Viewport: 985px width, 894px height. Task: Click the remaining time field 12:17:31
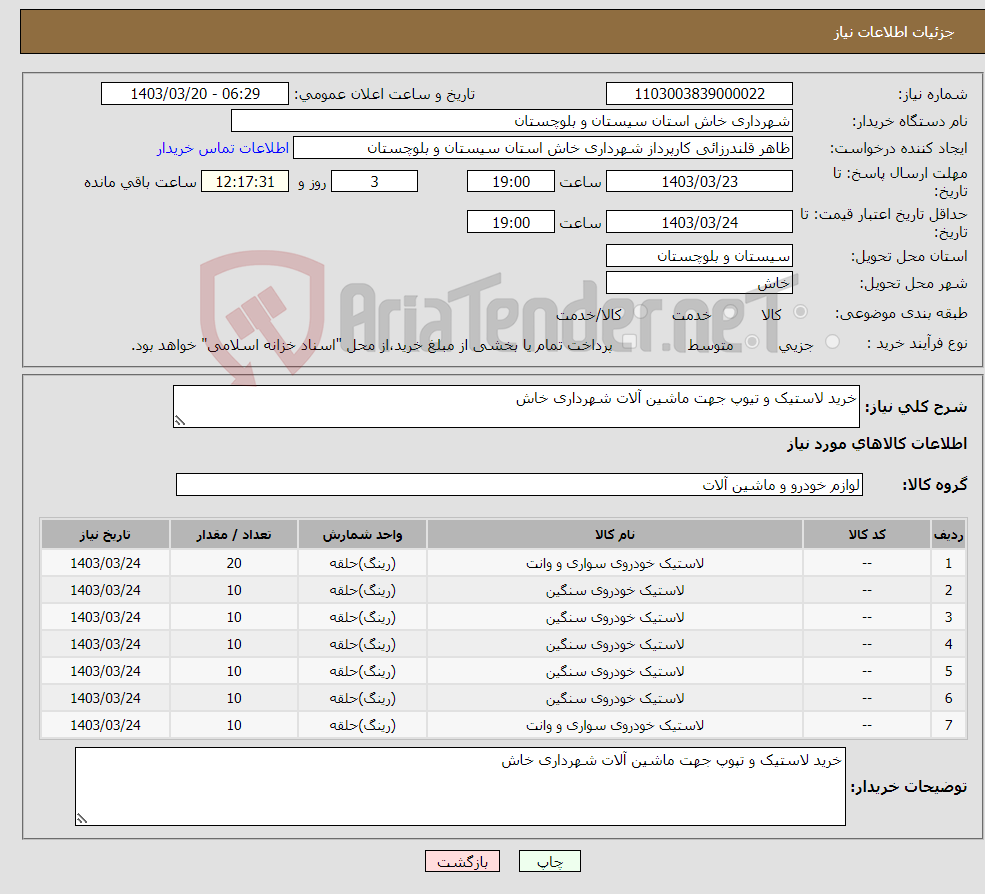[245, 182]
